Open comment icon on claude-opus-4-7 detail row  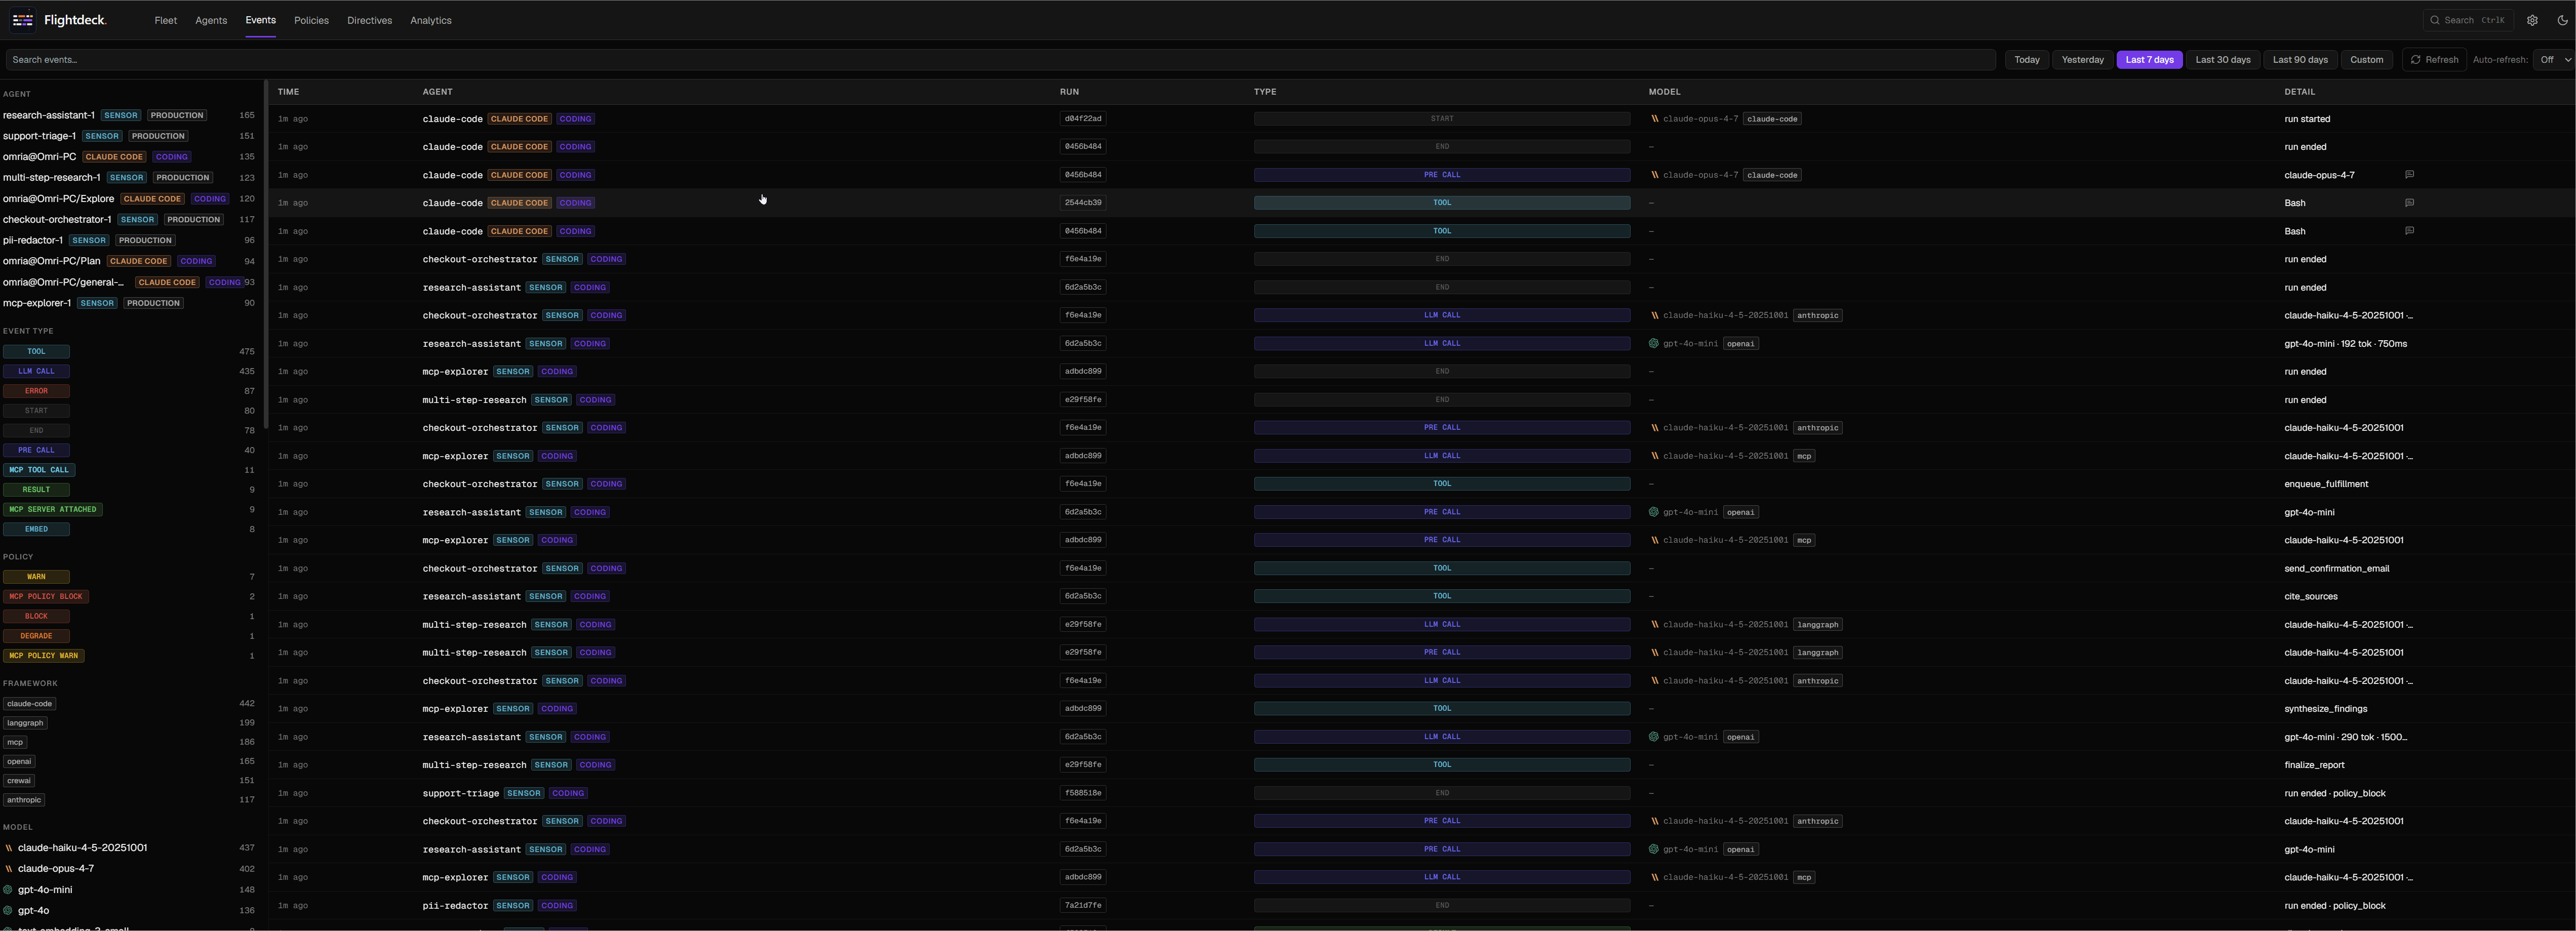[x=2409, y=175]
